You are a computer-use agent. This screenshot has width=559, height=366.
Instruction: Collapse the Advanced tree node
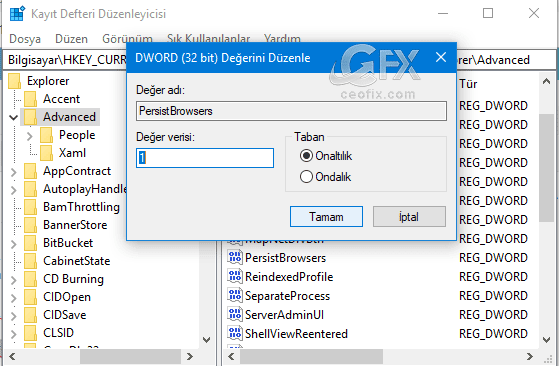pos(14,117)
